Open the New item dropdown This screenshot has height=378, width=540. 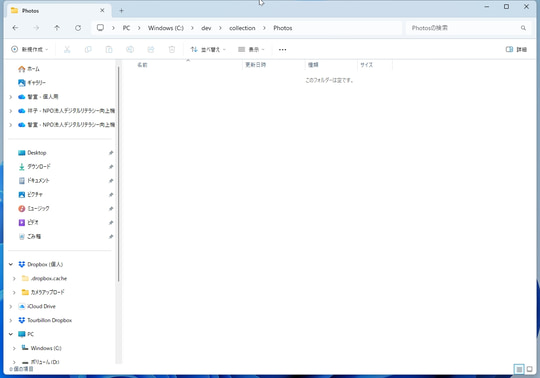point(30,50)
